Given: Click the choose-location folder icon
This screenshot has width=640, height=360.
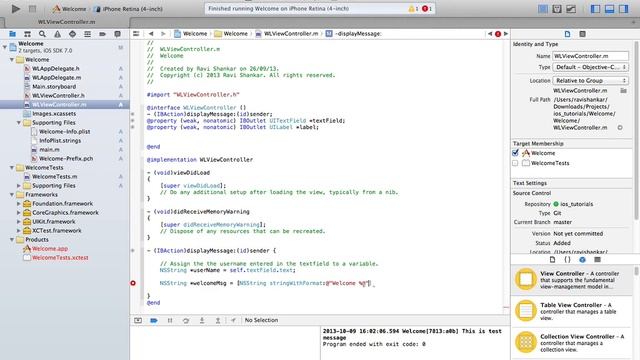Looking at the screenshot, I should tap(623, 91).
